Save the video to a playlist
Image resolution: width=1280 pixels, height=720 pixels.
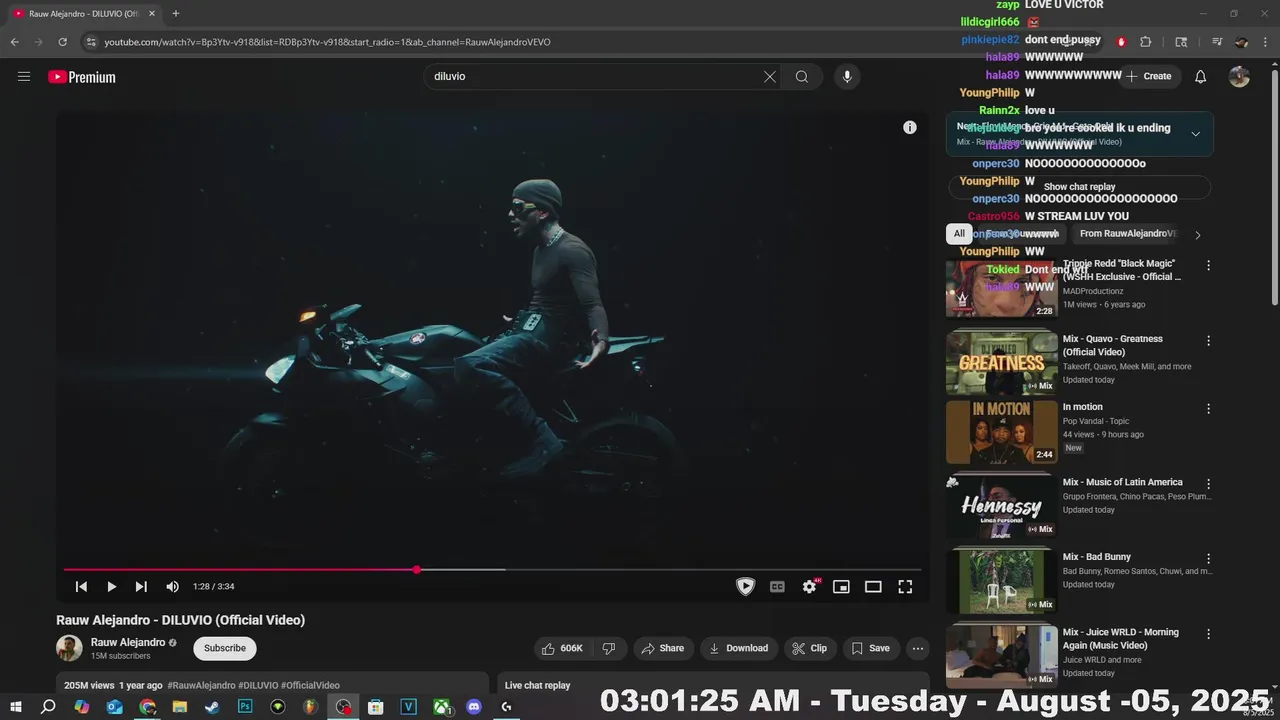tap(871, 648)
